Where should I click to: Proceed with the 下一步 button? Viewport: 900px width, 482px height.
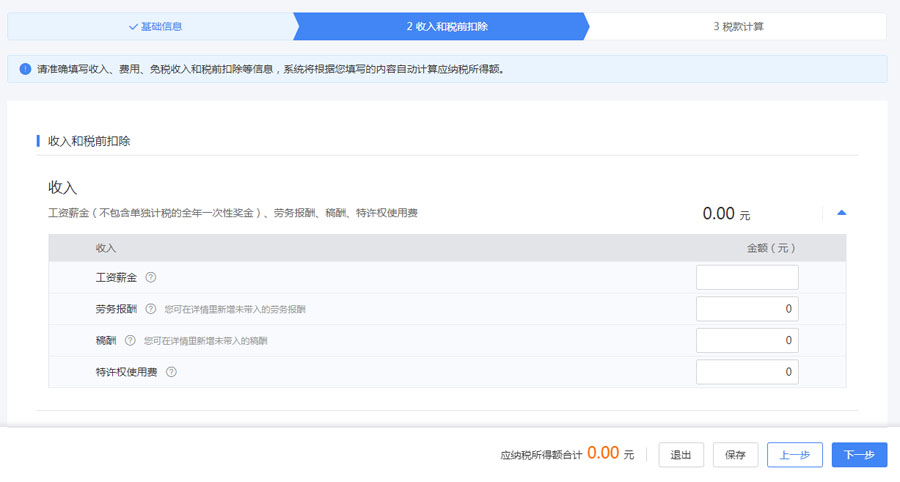tap(858, 455)
